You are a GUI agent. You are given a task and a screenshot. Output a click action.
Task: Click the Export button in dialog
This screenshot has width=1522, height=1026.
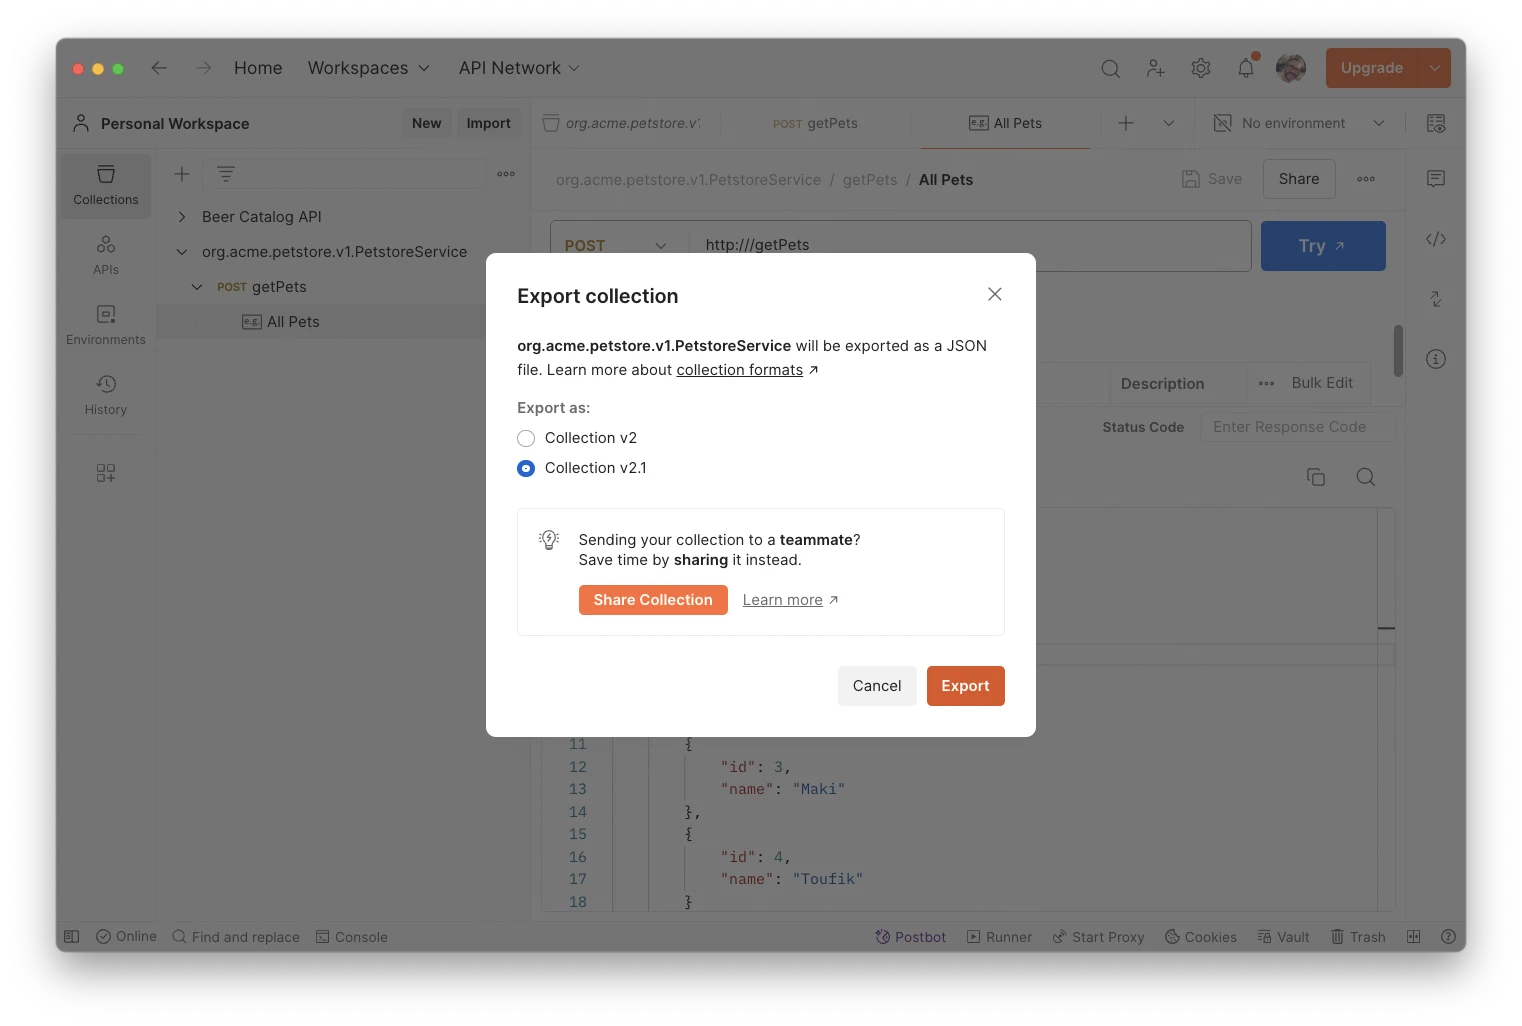point(965,686)
